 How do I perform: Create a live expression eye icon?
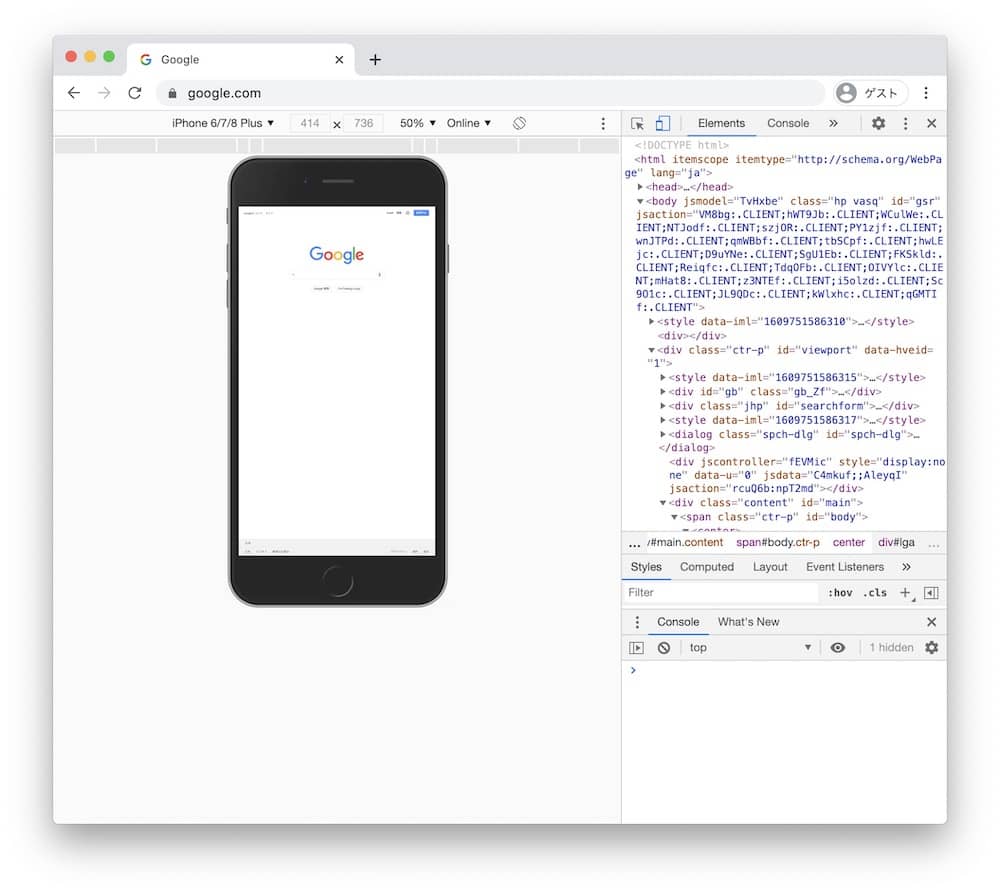837,648
